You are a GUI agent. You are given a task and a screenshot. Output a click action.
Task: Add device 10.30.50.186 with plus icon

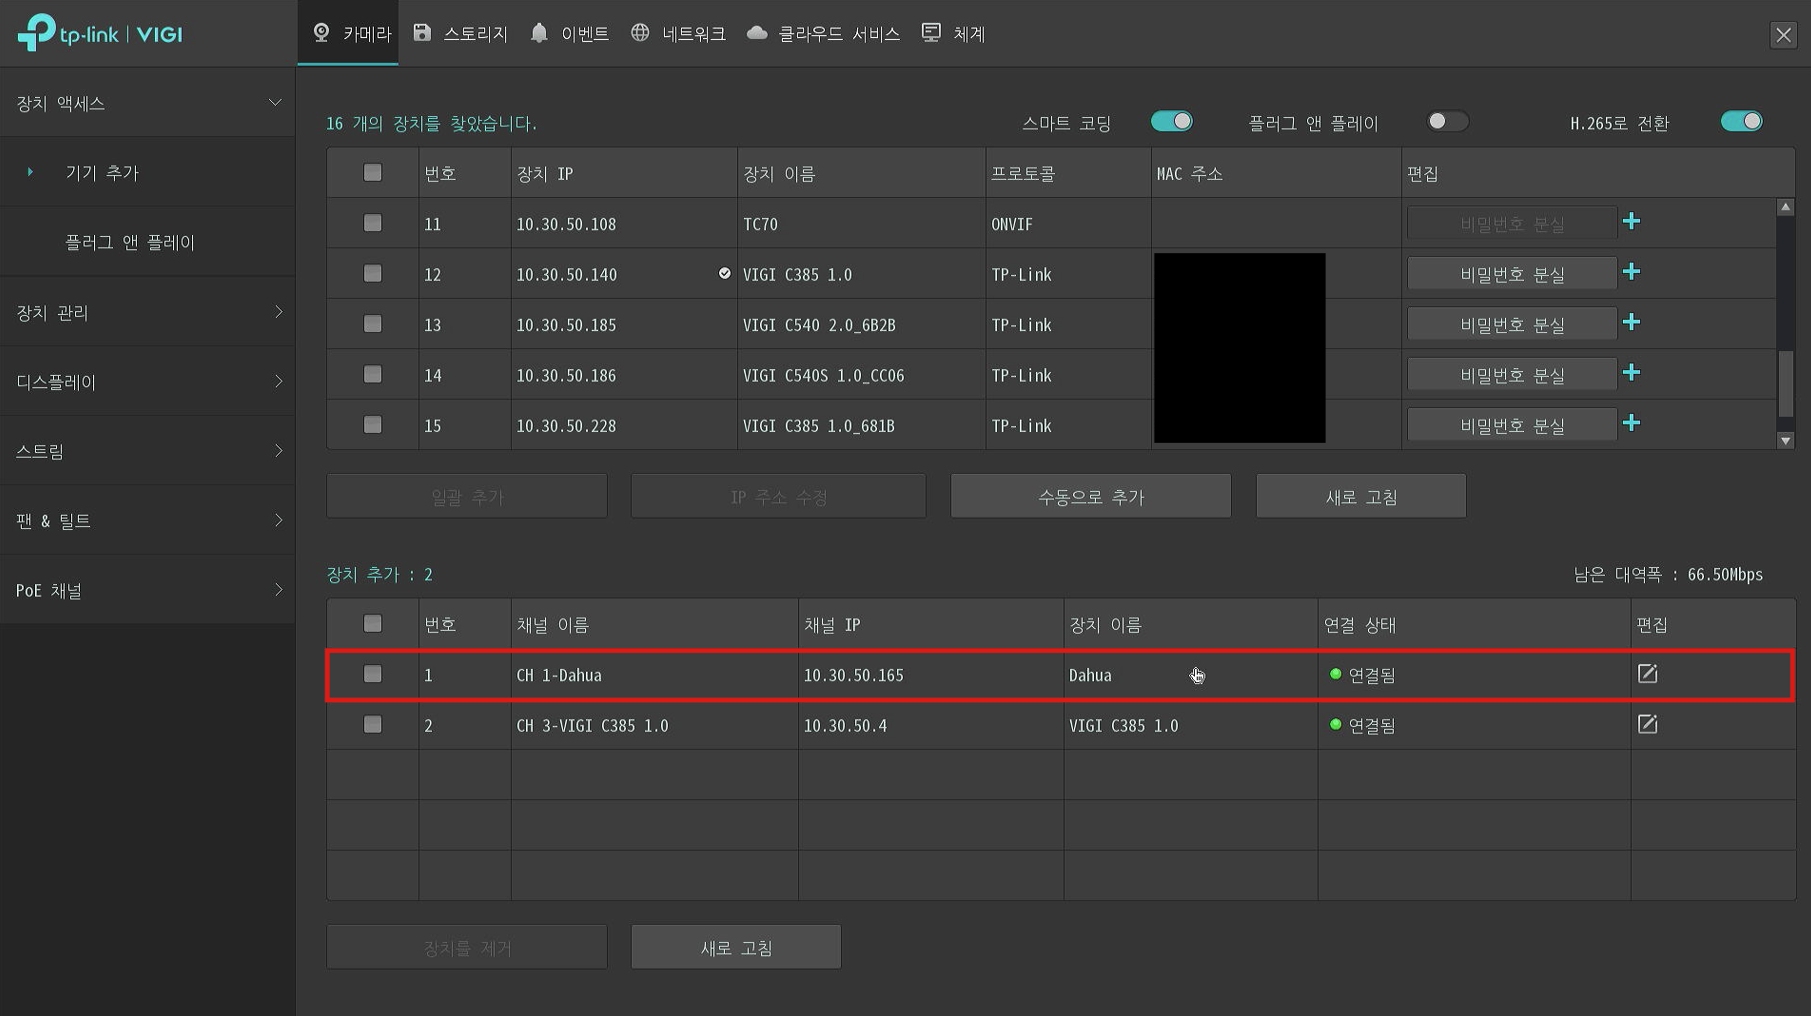click(x=1631, y=373)
